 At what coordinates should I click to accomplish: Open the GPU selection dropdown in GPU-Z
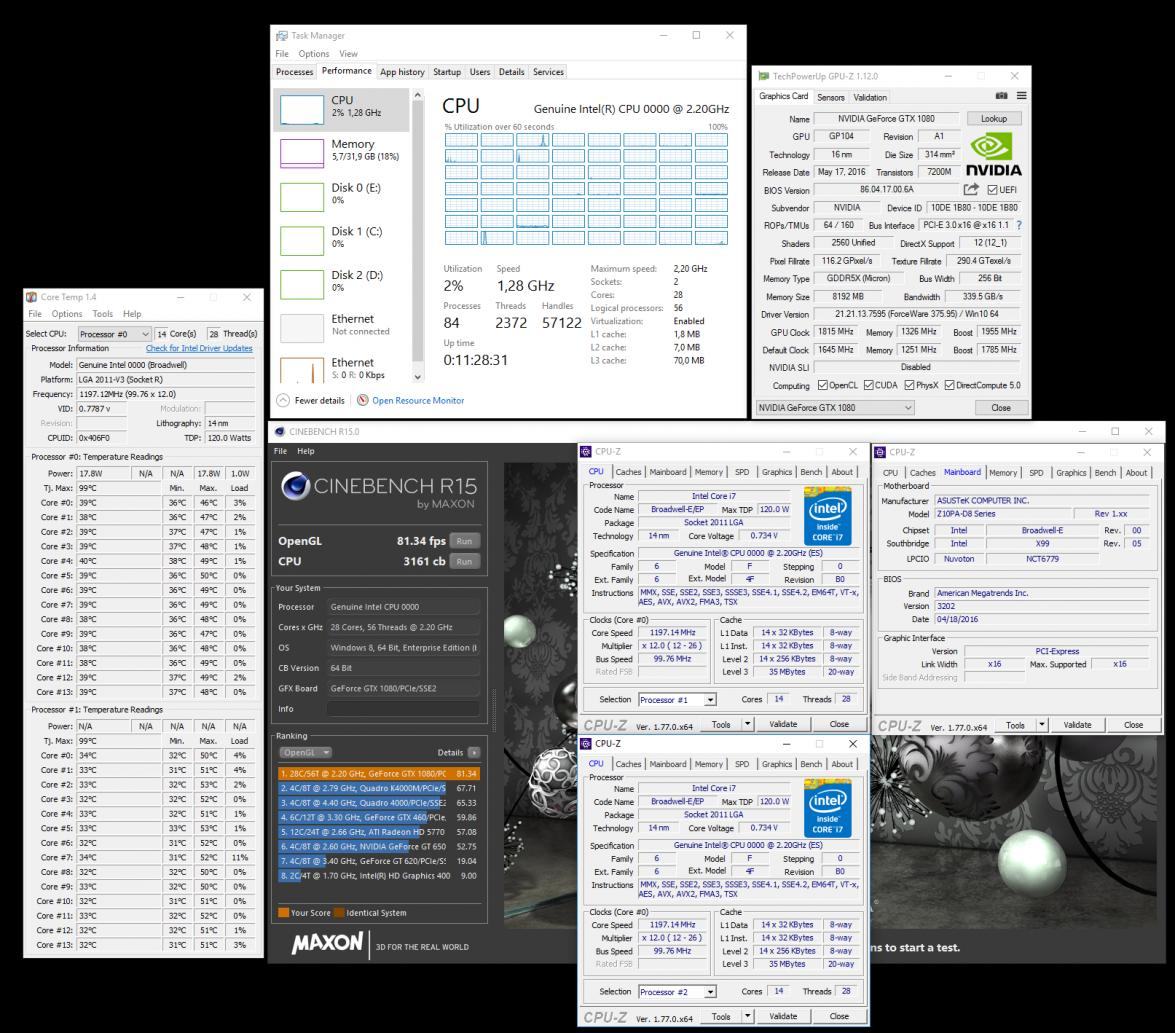pyautogui.click(x=835, y=408)
